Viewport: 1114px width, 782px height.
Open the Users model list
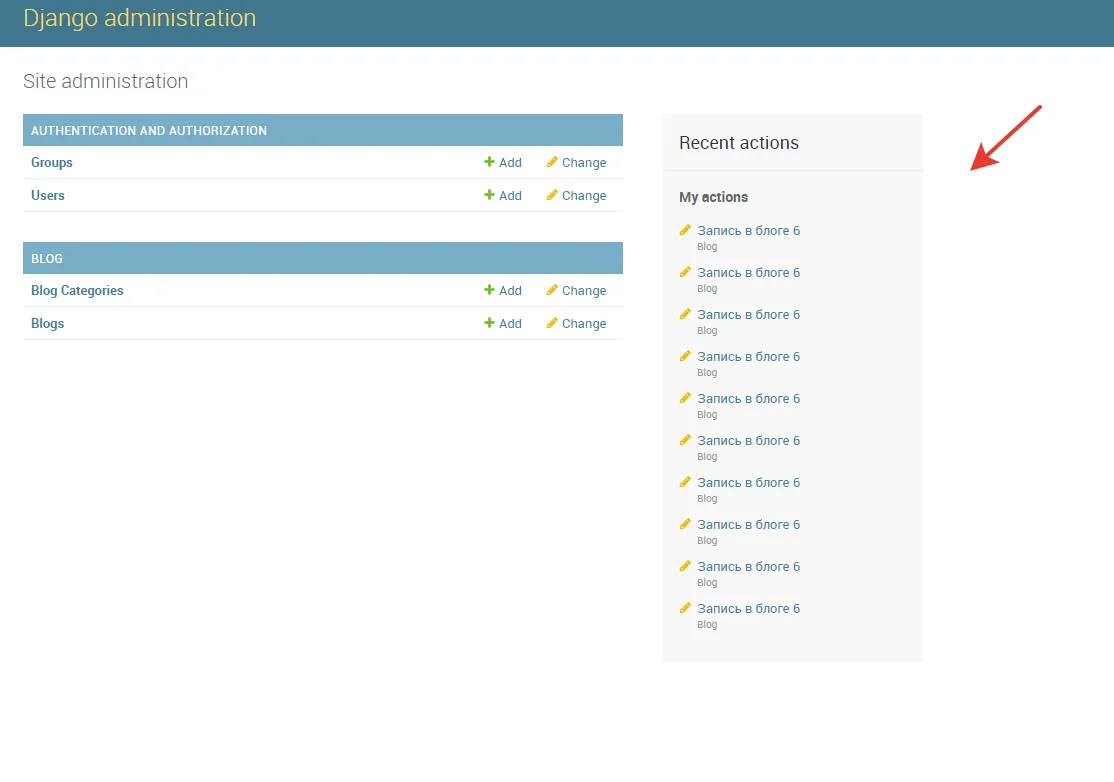coord(48,195)
